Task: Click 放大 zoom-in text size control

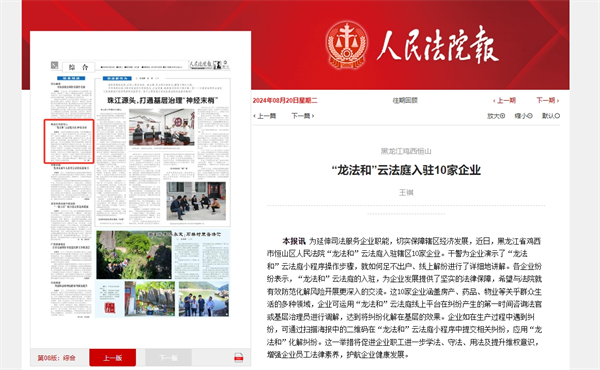Action: click(x=496, y=116)
